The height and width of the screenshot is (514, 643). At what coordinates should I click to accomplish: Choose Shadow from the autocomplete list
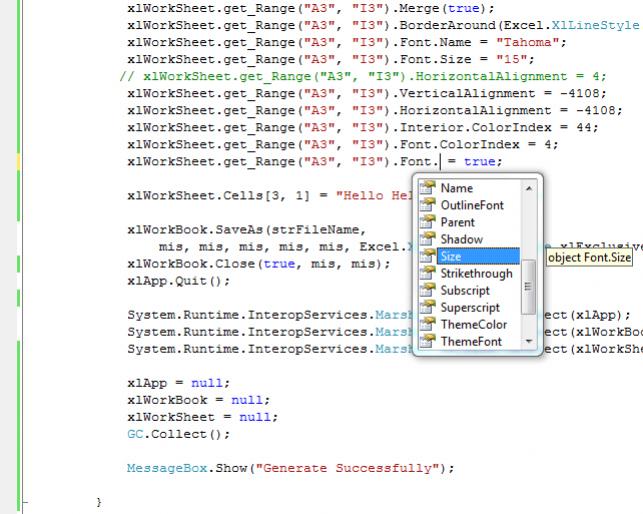pos(461,239)
